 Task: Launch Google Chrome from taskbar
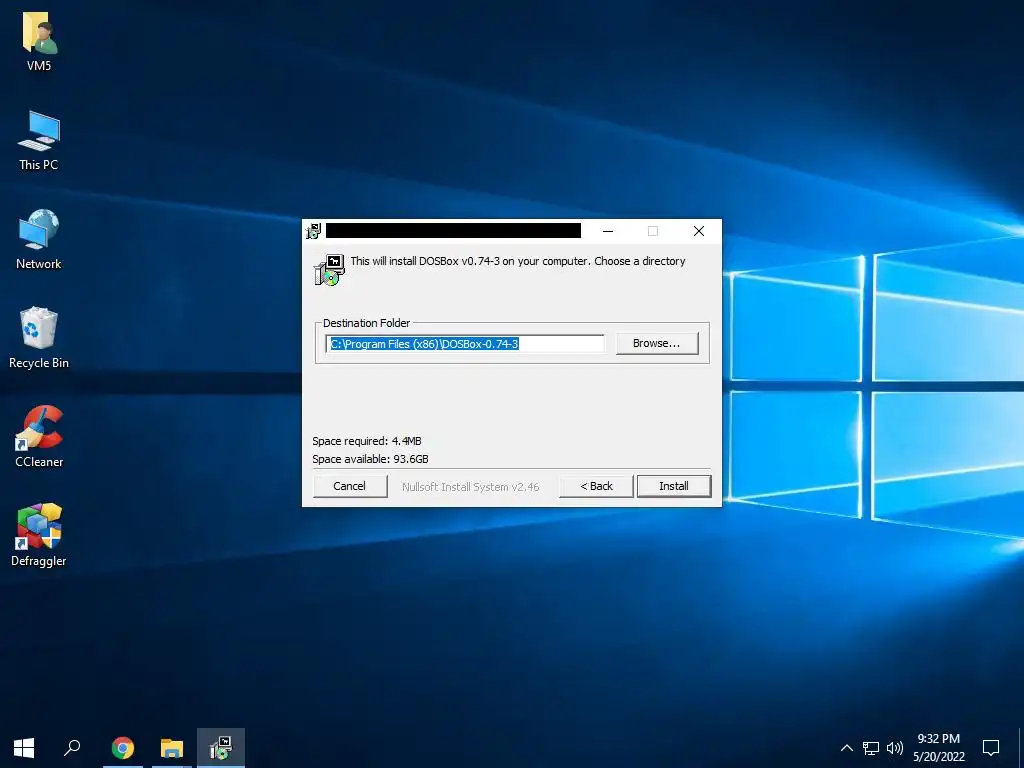click(x=123, y=748)
